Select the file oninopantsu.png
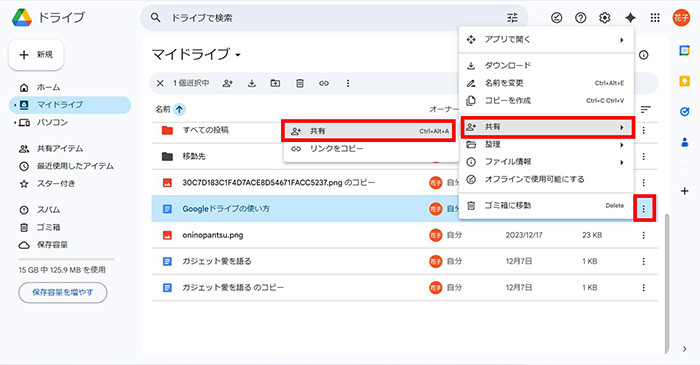This screenshot has height=365, width=700. point(404,235)
